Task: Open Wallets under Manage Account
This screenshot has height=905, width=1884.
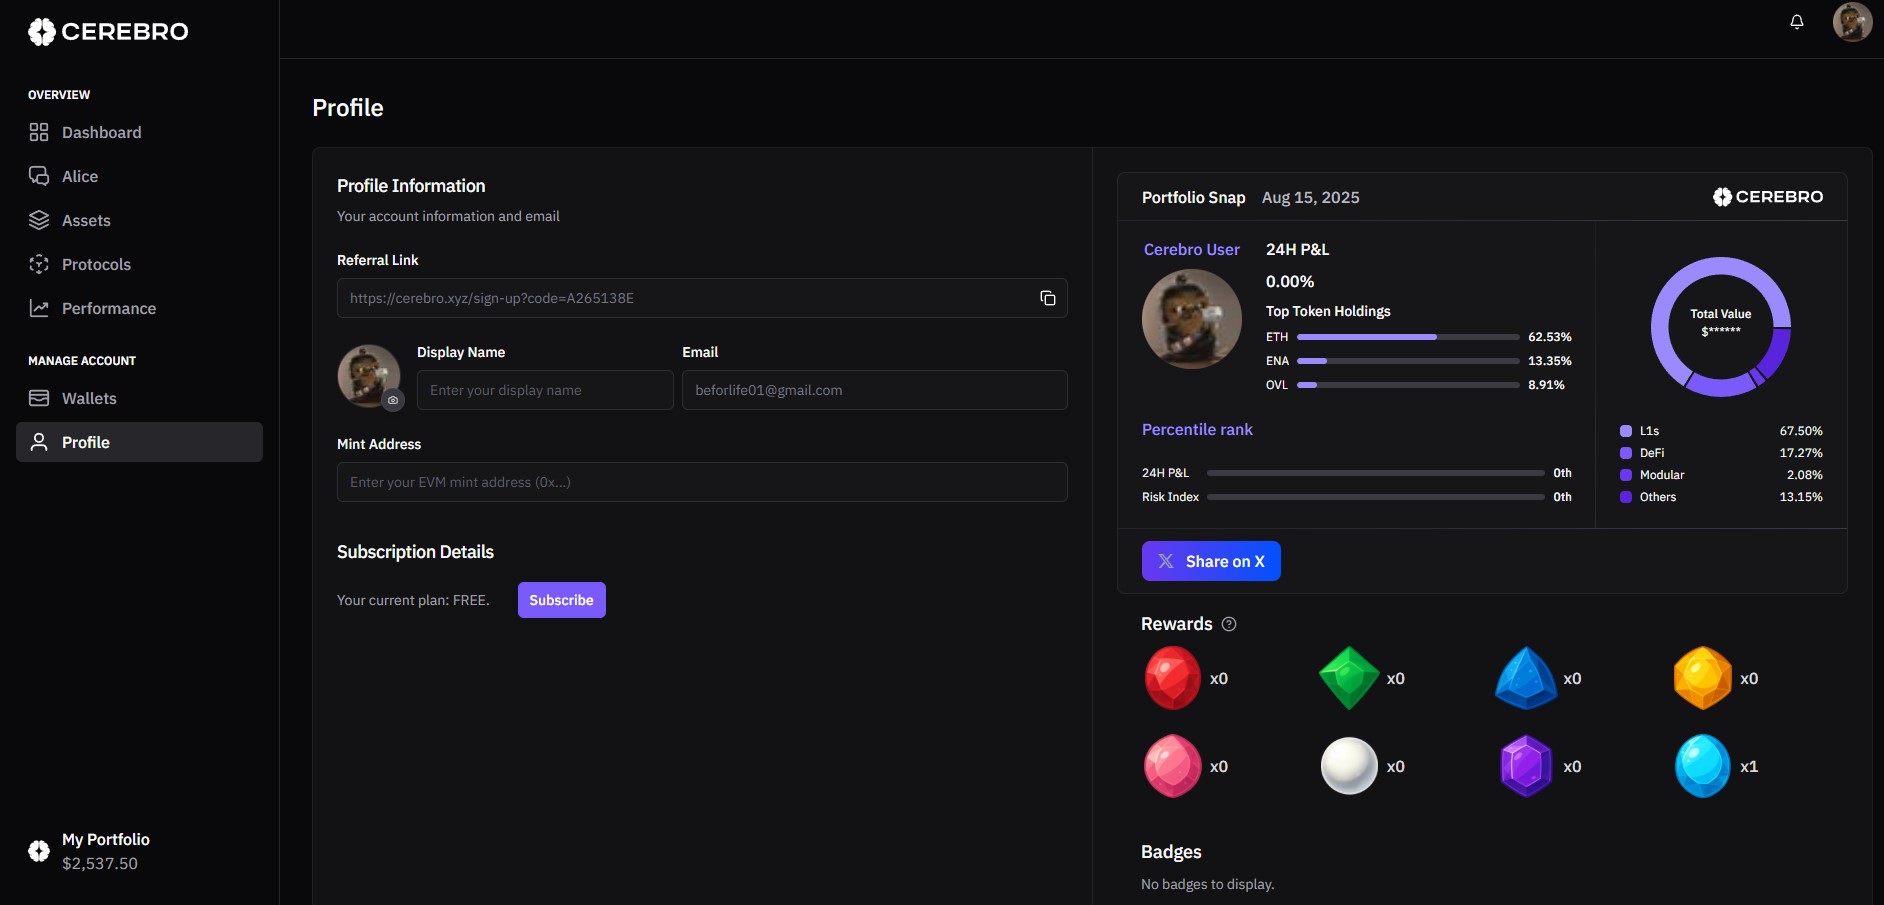Action: [89, 398]
